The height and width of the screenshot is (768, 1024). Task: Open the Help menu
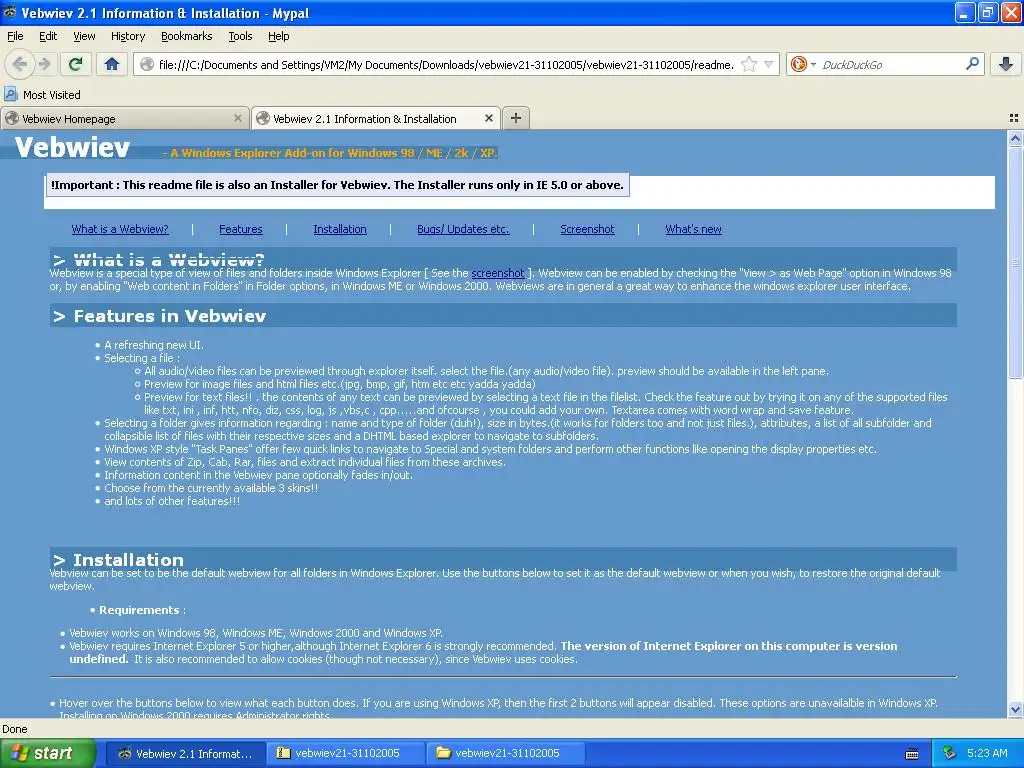(x=279, y=36)
